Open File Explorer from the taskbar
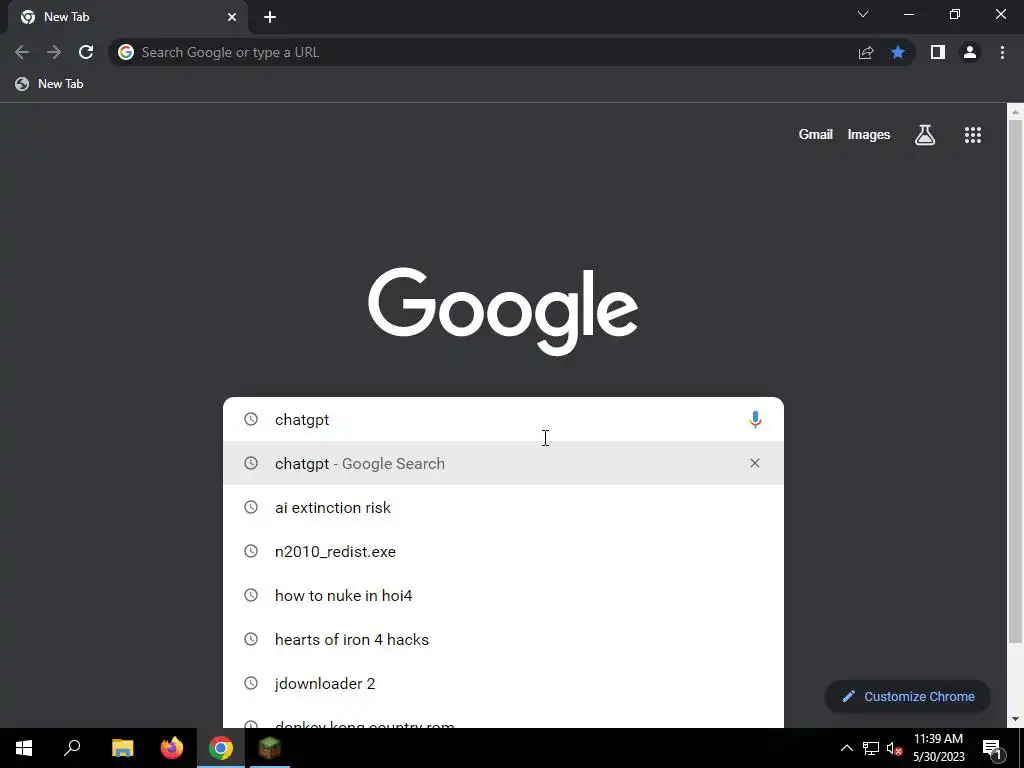The height and width of the screenshot is (768, 1024). (x=123, y=748)
